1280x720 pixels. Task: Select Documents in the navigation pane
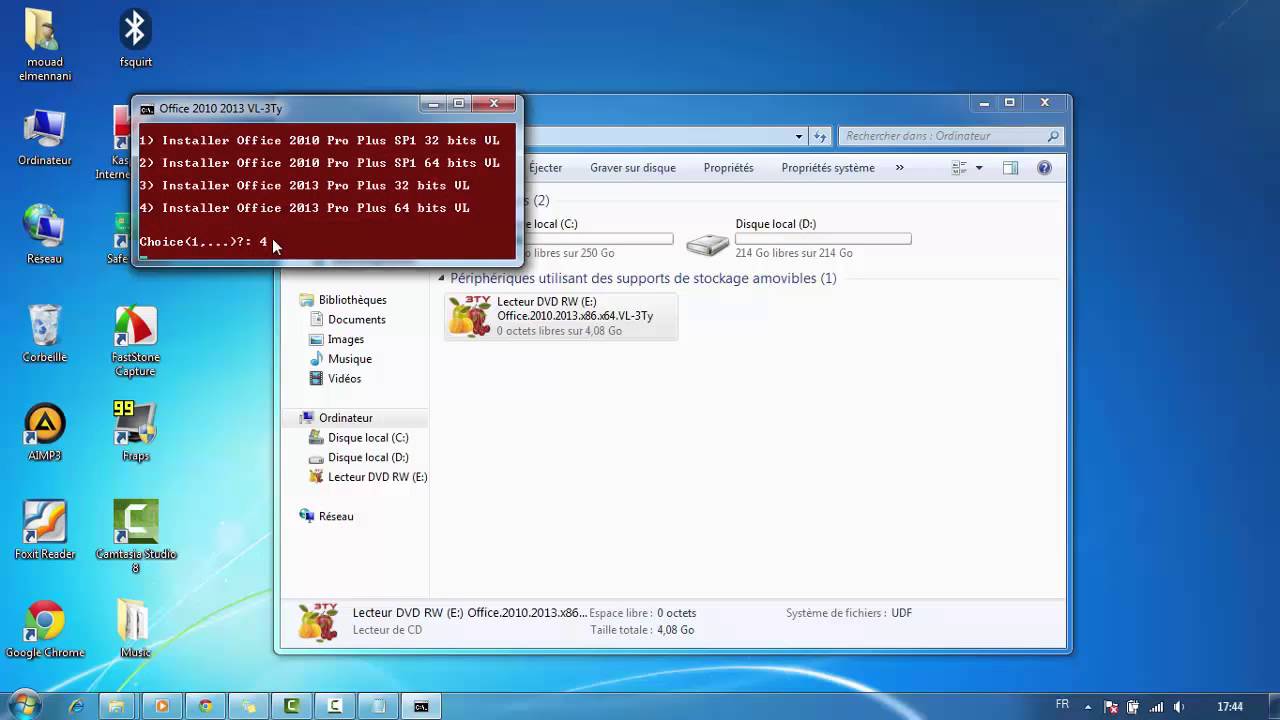coord(356,320)
